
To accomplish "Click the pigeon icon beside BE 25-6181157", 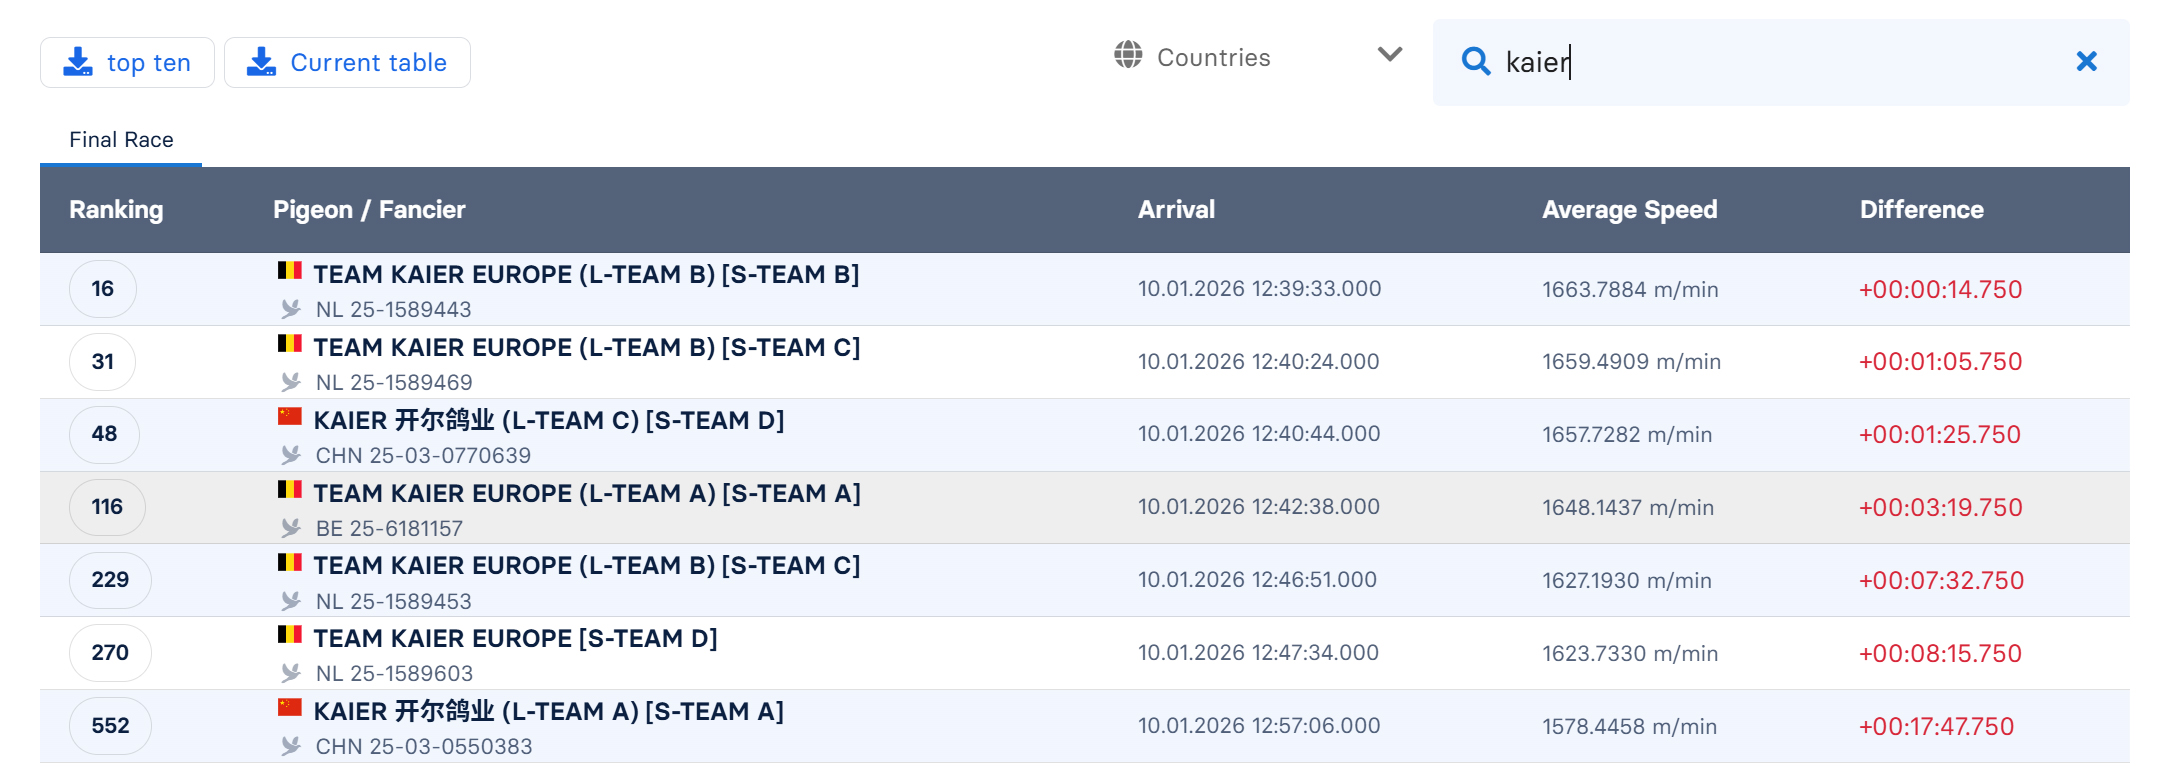I will click(291, 528).
